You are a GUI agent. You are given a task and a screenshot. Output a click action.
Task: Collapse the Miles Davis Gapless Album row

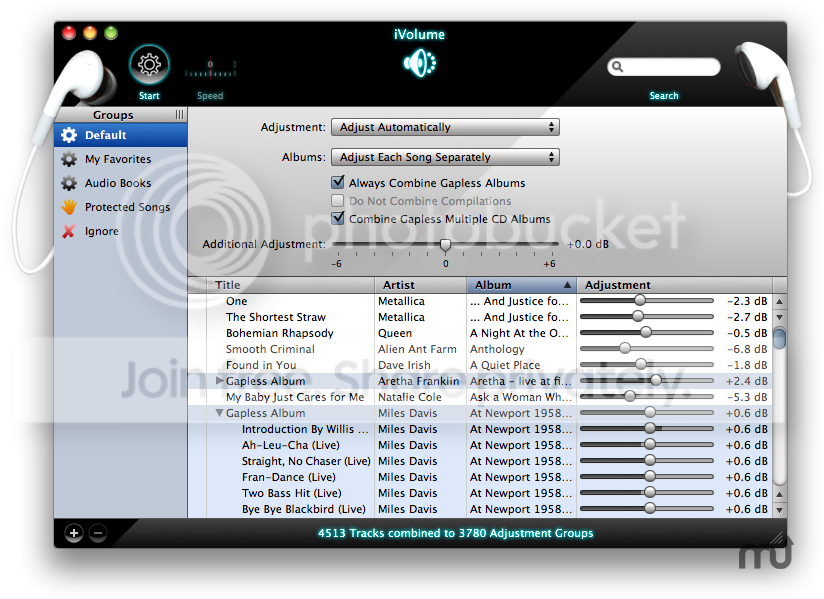[x=220, y=413]
